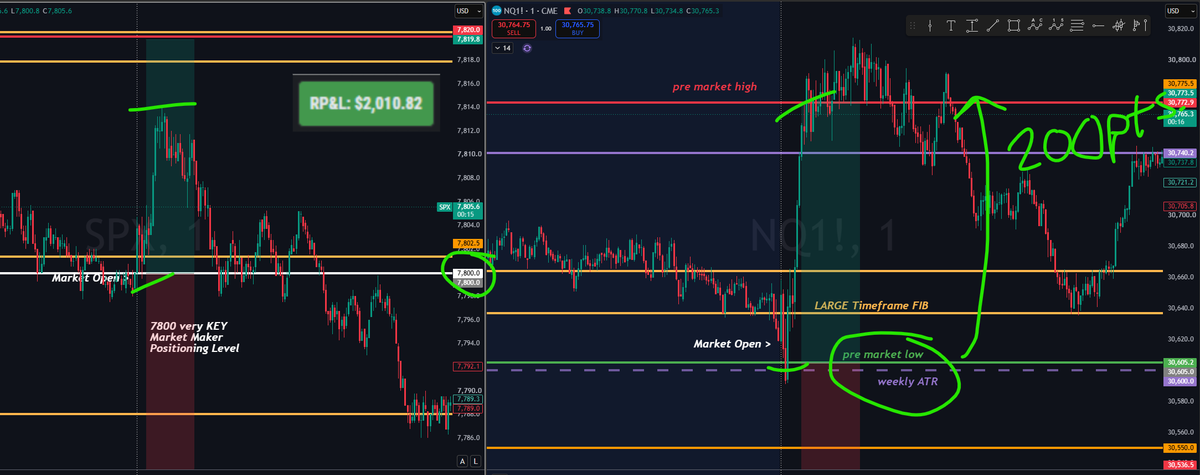Click the NQ1! · 1 · CME title
1200x475 pixels.
click(x=531, y=11)
